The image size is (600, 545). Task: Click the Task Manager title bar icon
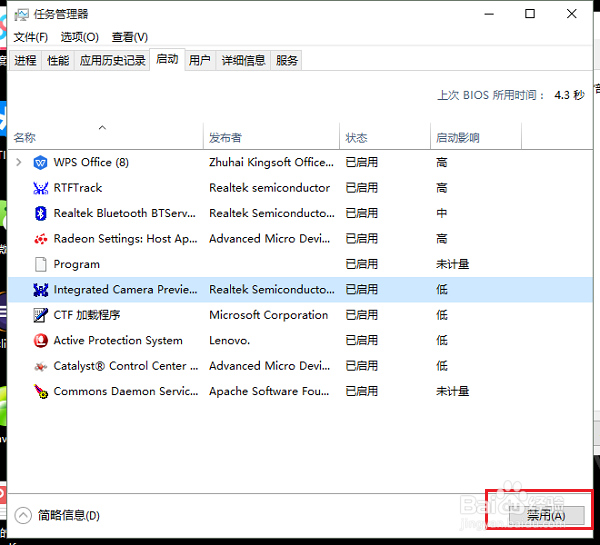coord(21,15)
